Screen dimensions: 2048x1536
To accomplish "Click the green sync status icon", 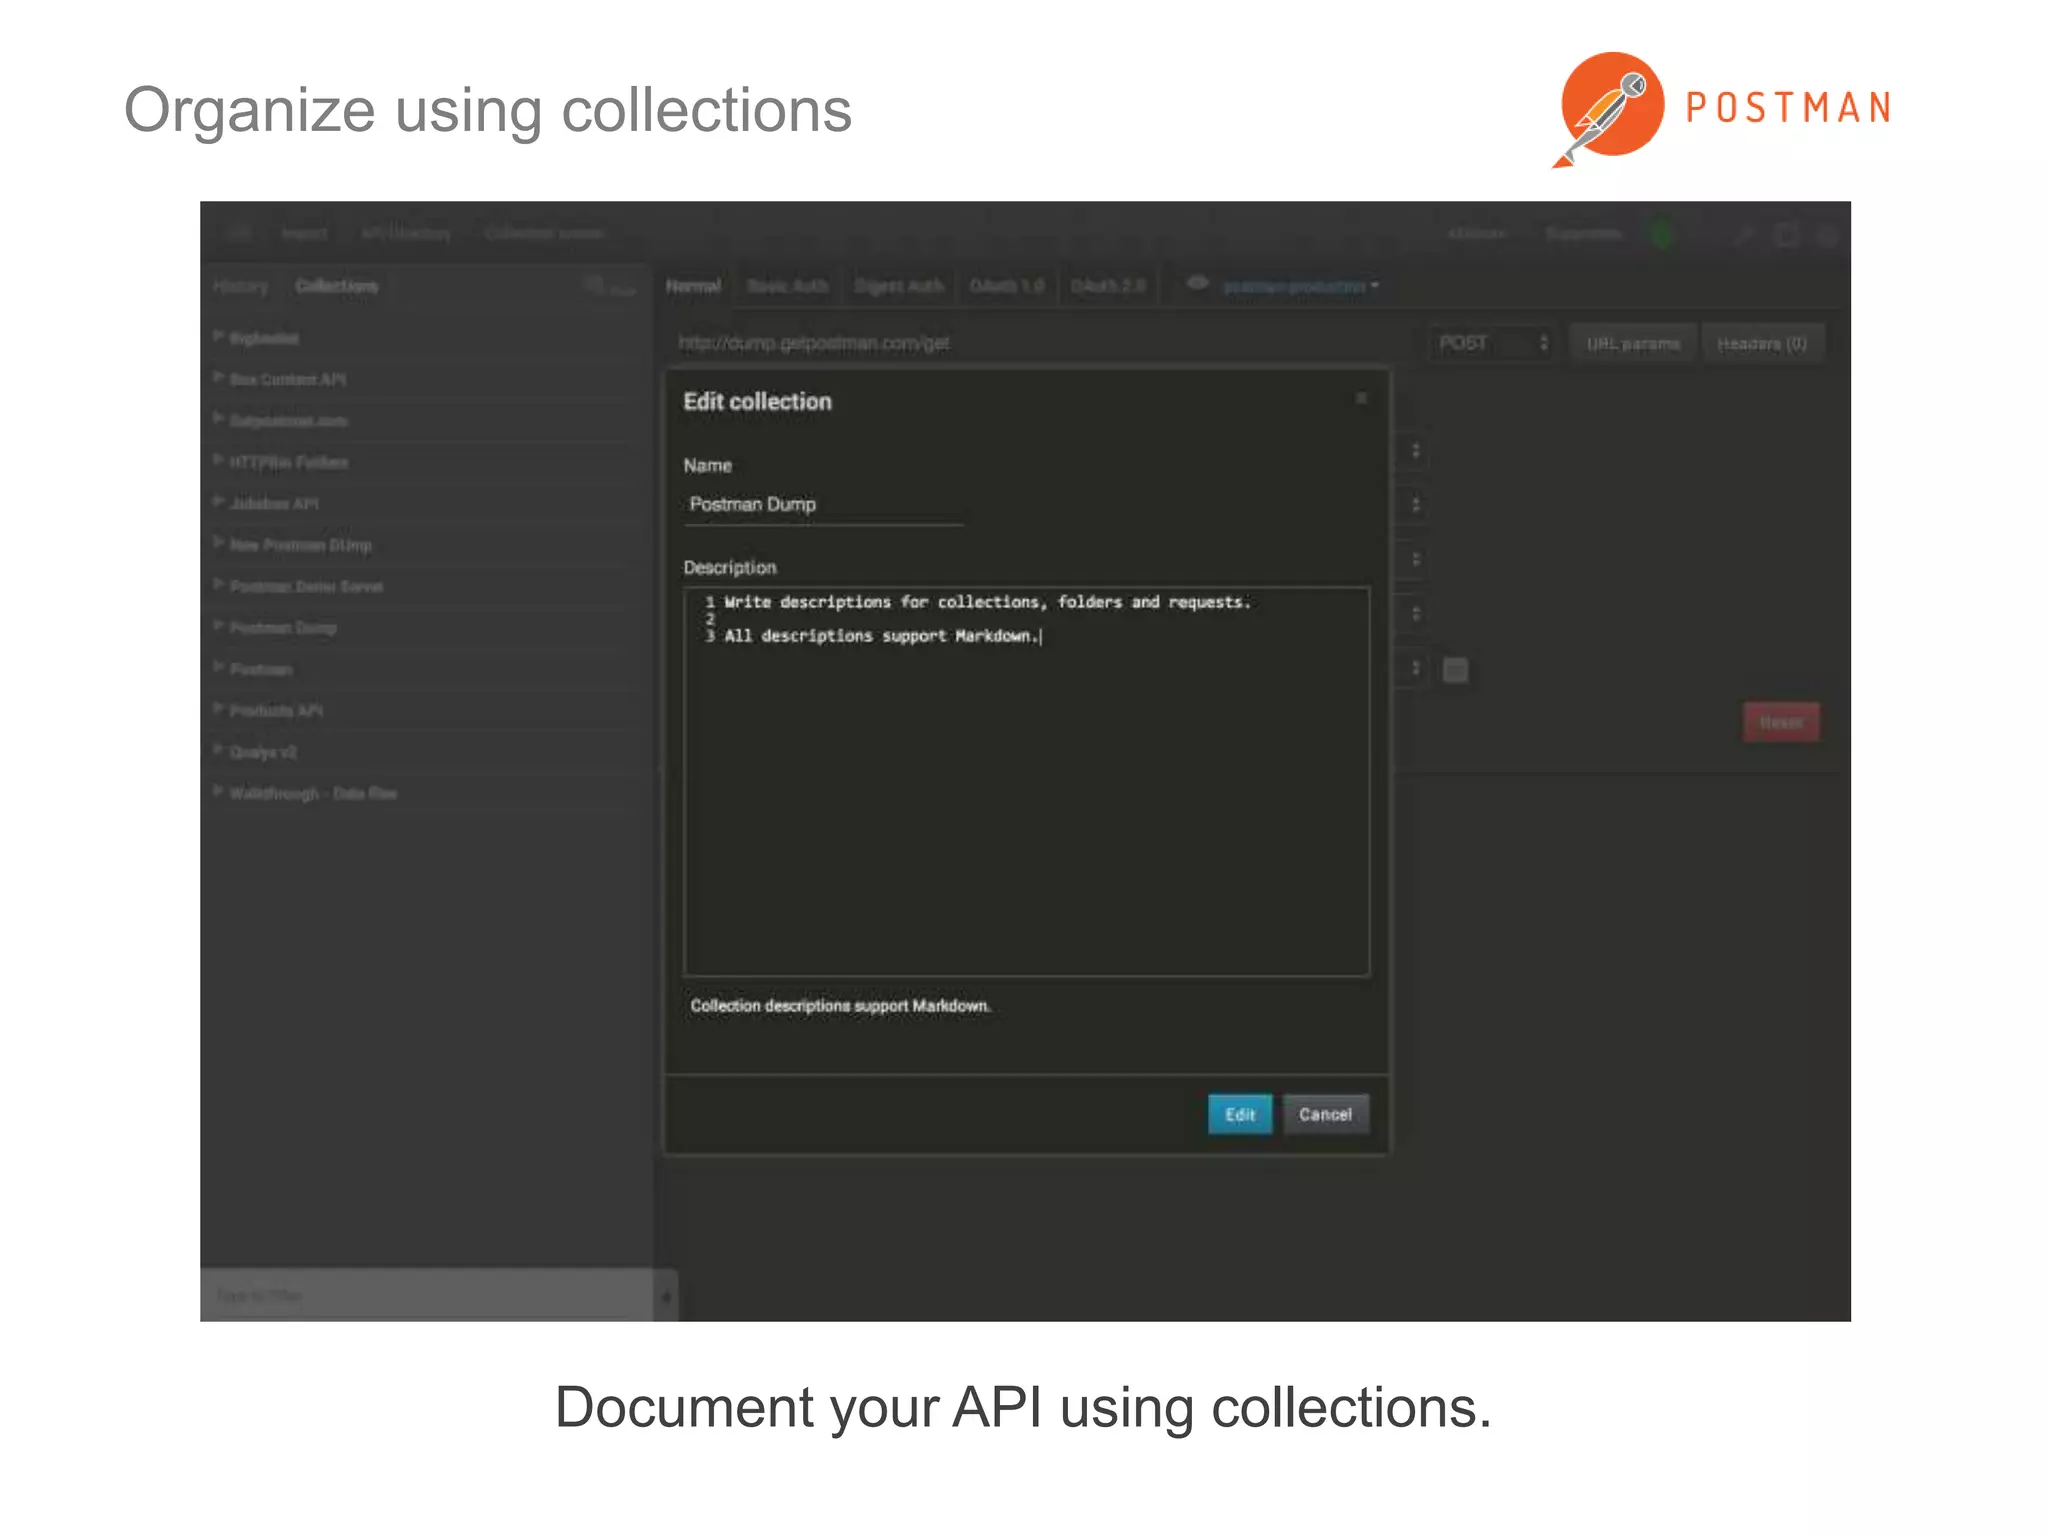I will tap(1661, 234).
